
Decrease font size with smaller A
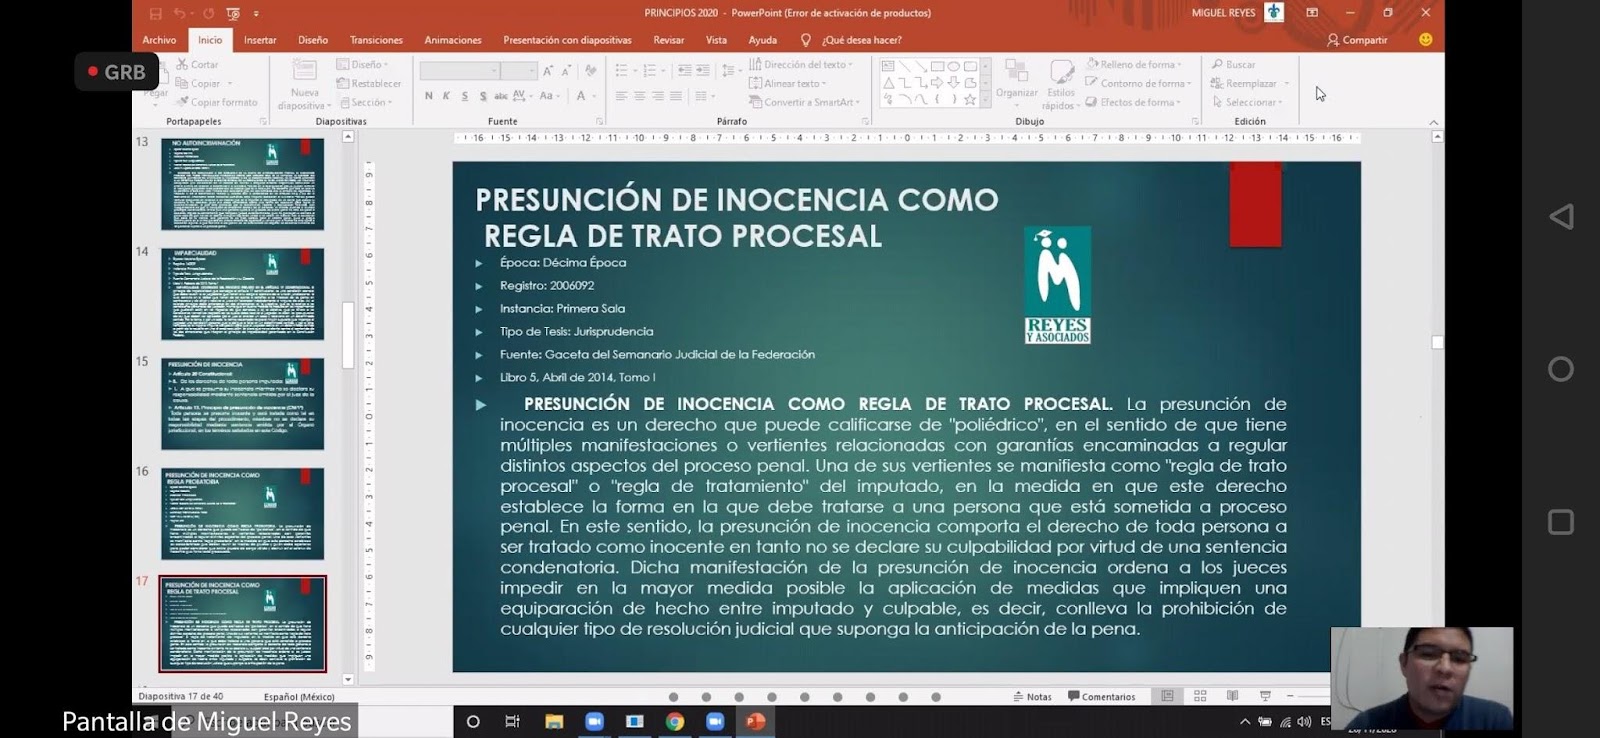tap(566, 71)
